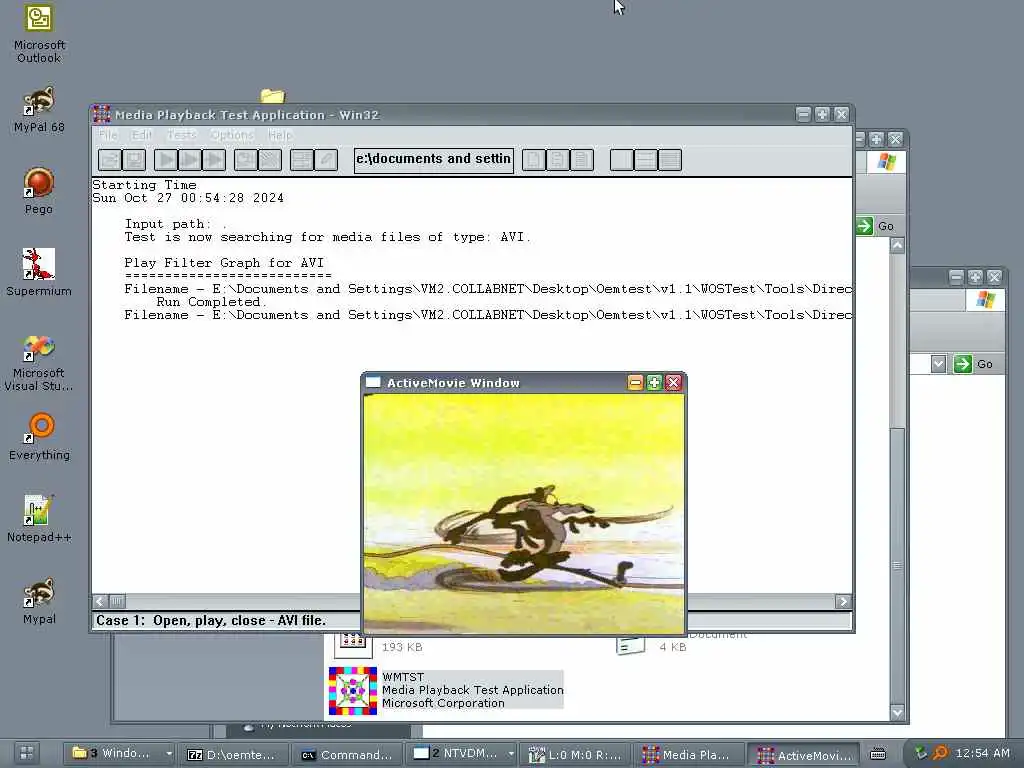The width and height of the screenshot is (1024, 768).
Task: Select the WMTST Media Playback Test Application file
Action: click(x=446, y=690)
